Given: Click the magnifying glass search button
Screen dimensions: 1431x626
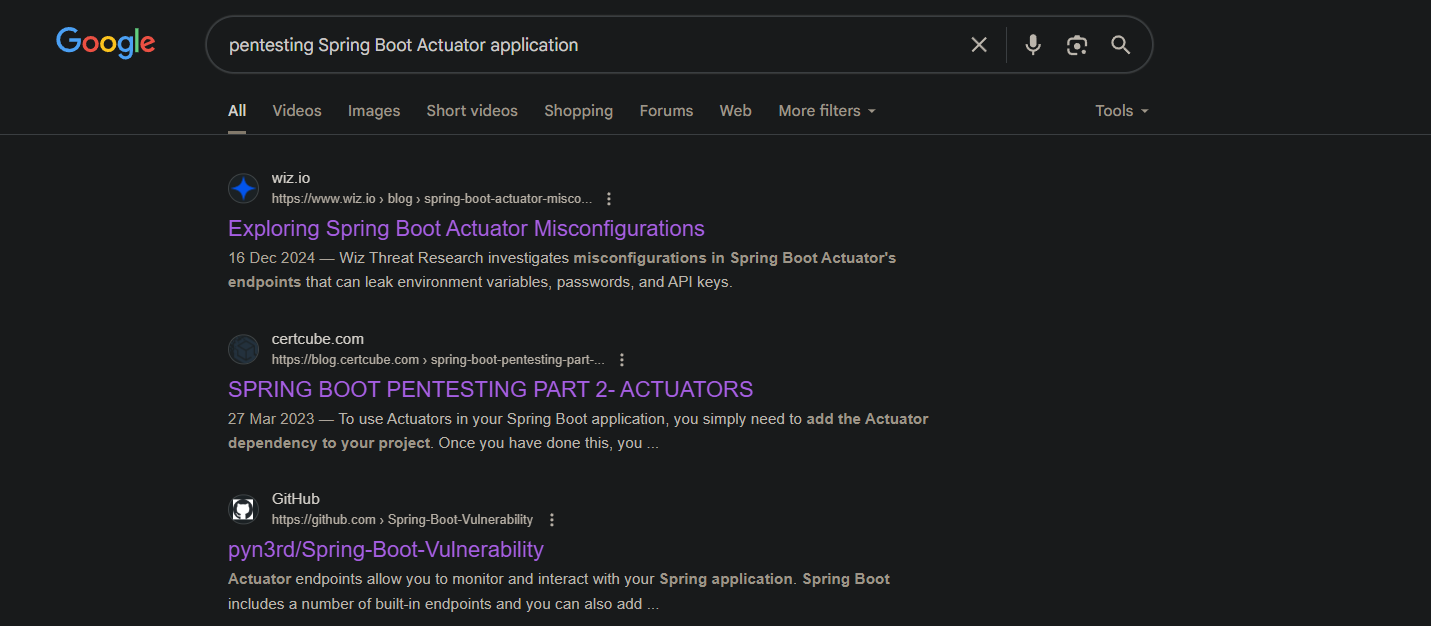Looking at the screenshot, I should (1121, 45).
